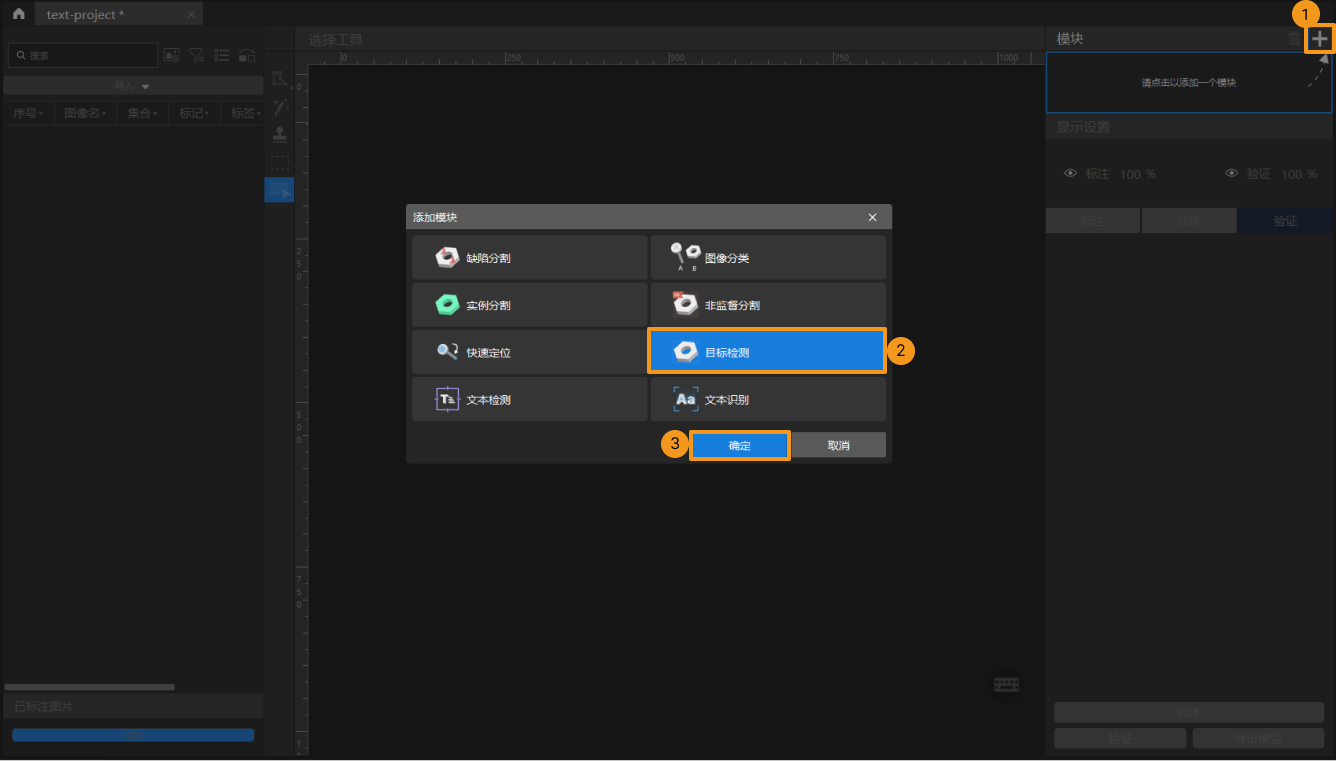The width and height of the screenshot is (1336, 761).
Task: Cancel with the 取消 button
Action: (x=839, y=445)
